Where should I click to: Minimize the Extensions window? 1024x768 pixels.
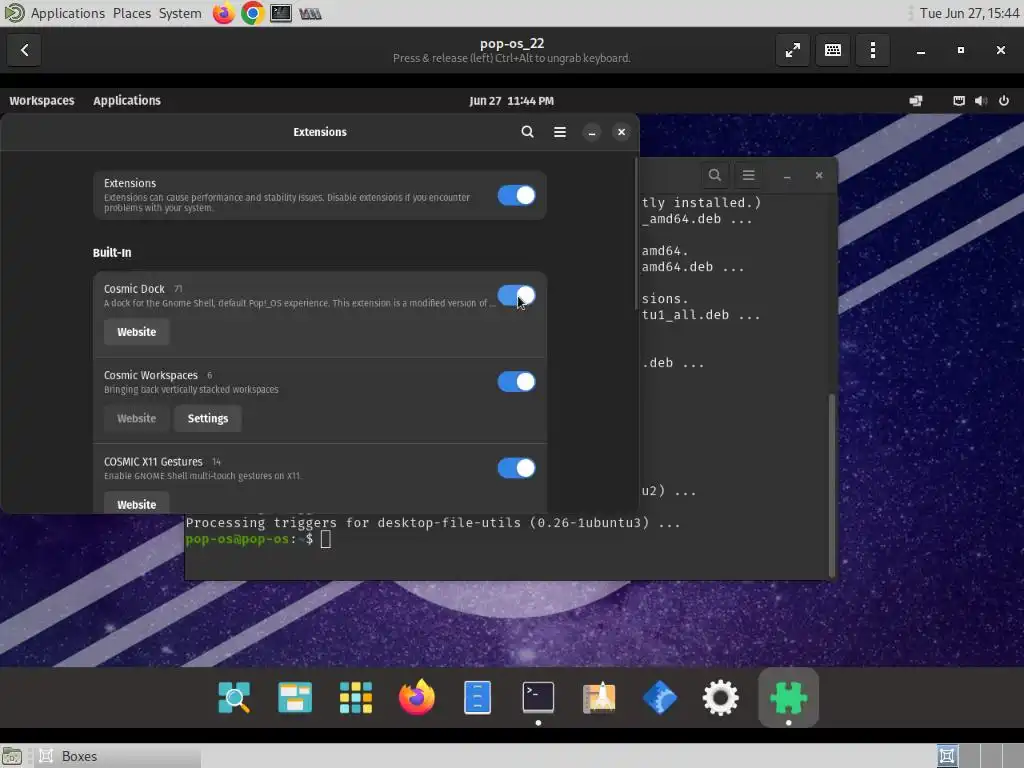[592, 133]
